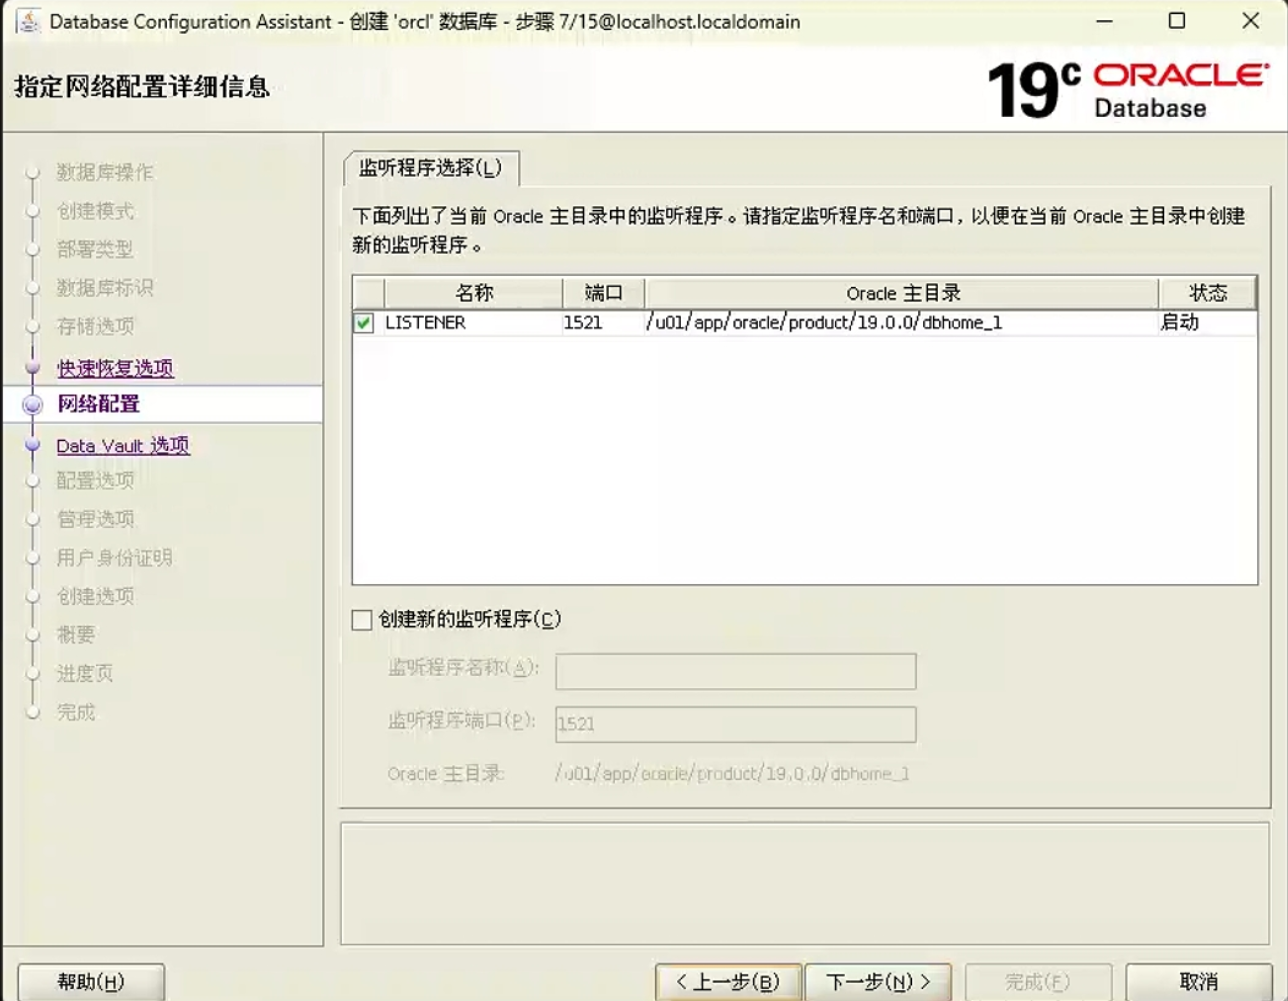Click the Data Vault 选项 step bullet

33,446
